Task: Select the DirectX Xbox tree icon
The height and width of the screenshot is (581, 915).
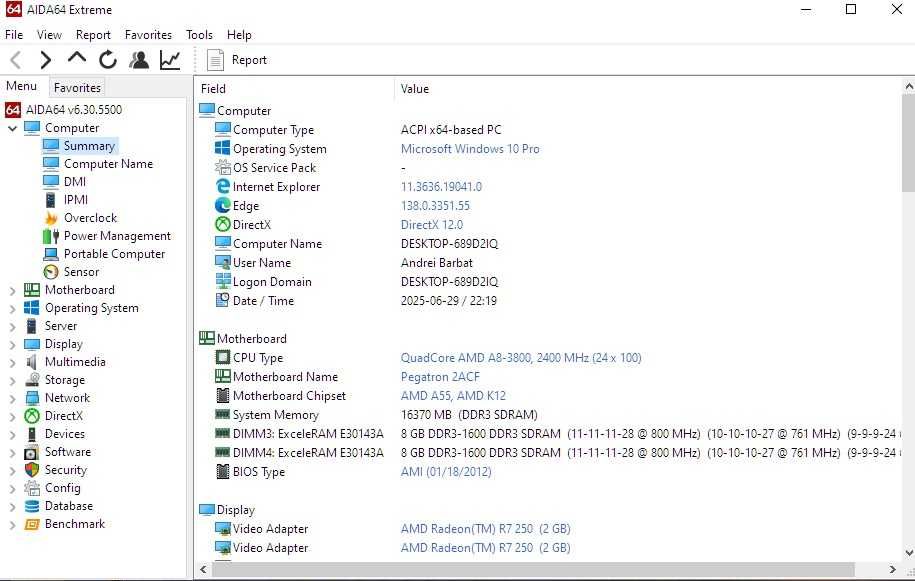Action: coord(32,416)
